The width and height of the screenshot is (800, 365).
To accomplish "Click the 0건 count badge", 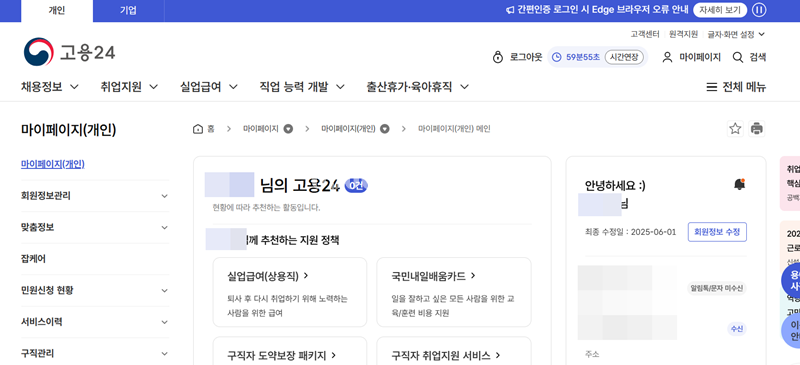I will pyautogui.click(x=356, y=186).
